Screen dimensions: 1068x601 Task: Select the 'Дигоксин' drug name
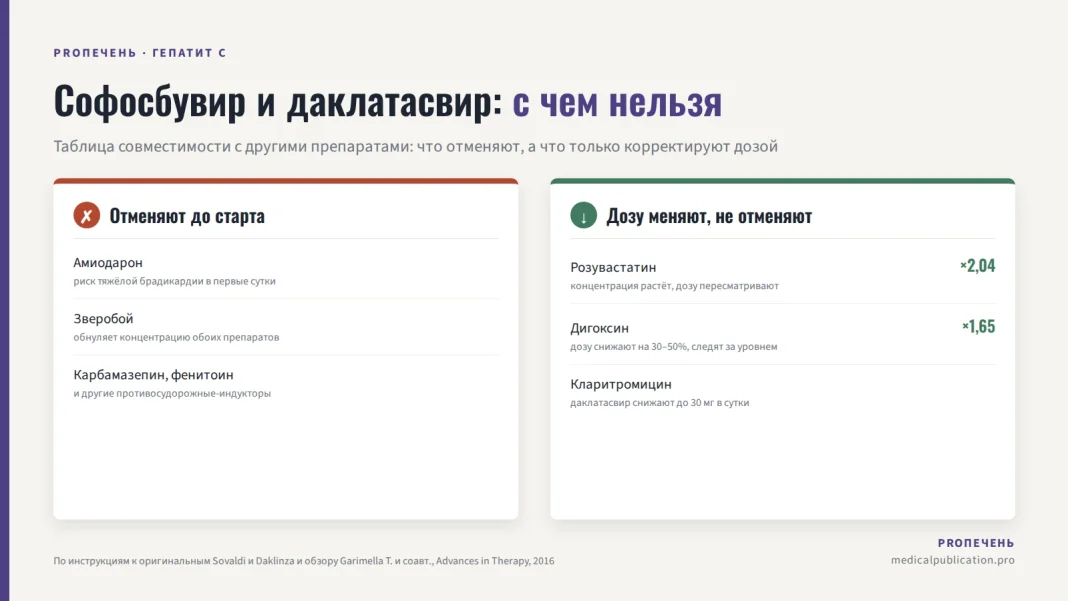(x=599, y=328)
